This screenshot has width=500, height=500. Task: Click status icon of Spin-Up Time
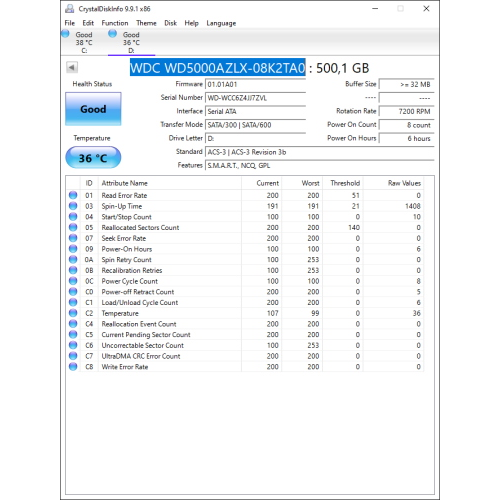point(73,206)
